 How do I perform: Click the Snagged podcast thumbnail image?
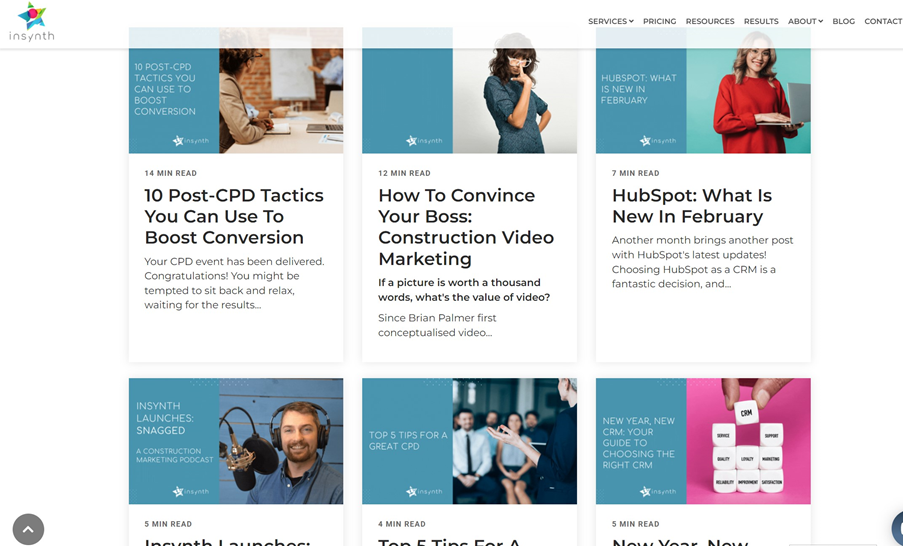pos(236,441)
